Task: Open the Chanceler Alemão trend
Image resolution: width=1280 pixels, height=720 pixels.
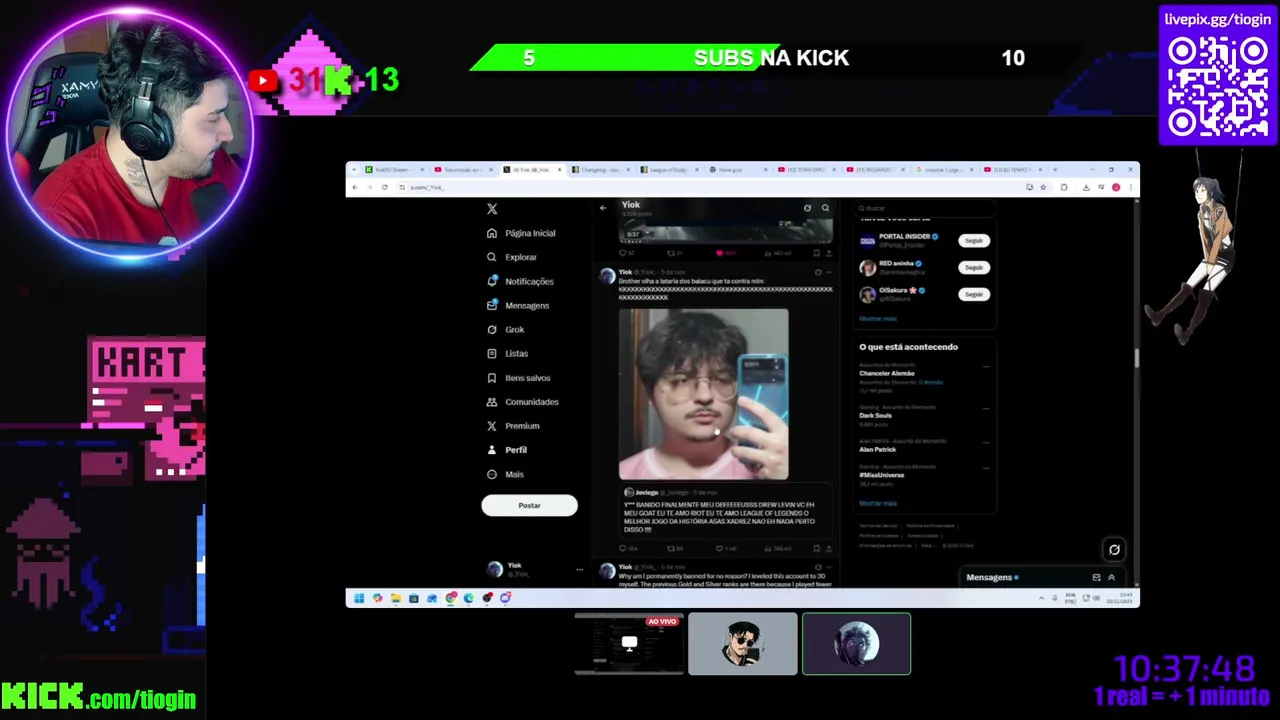Action: (887, 373)
